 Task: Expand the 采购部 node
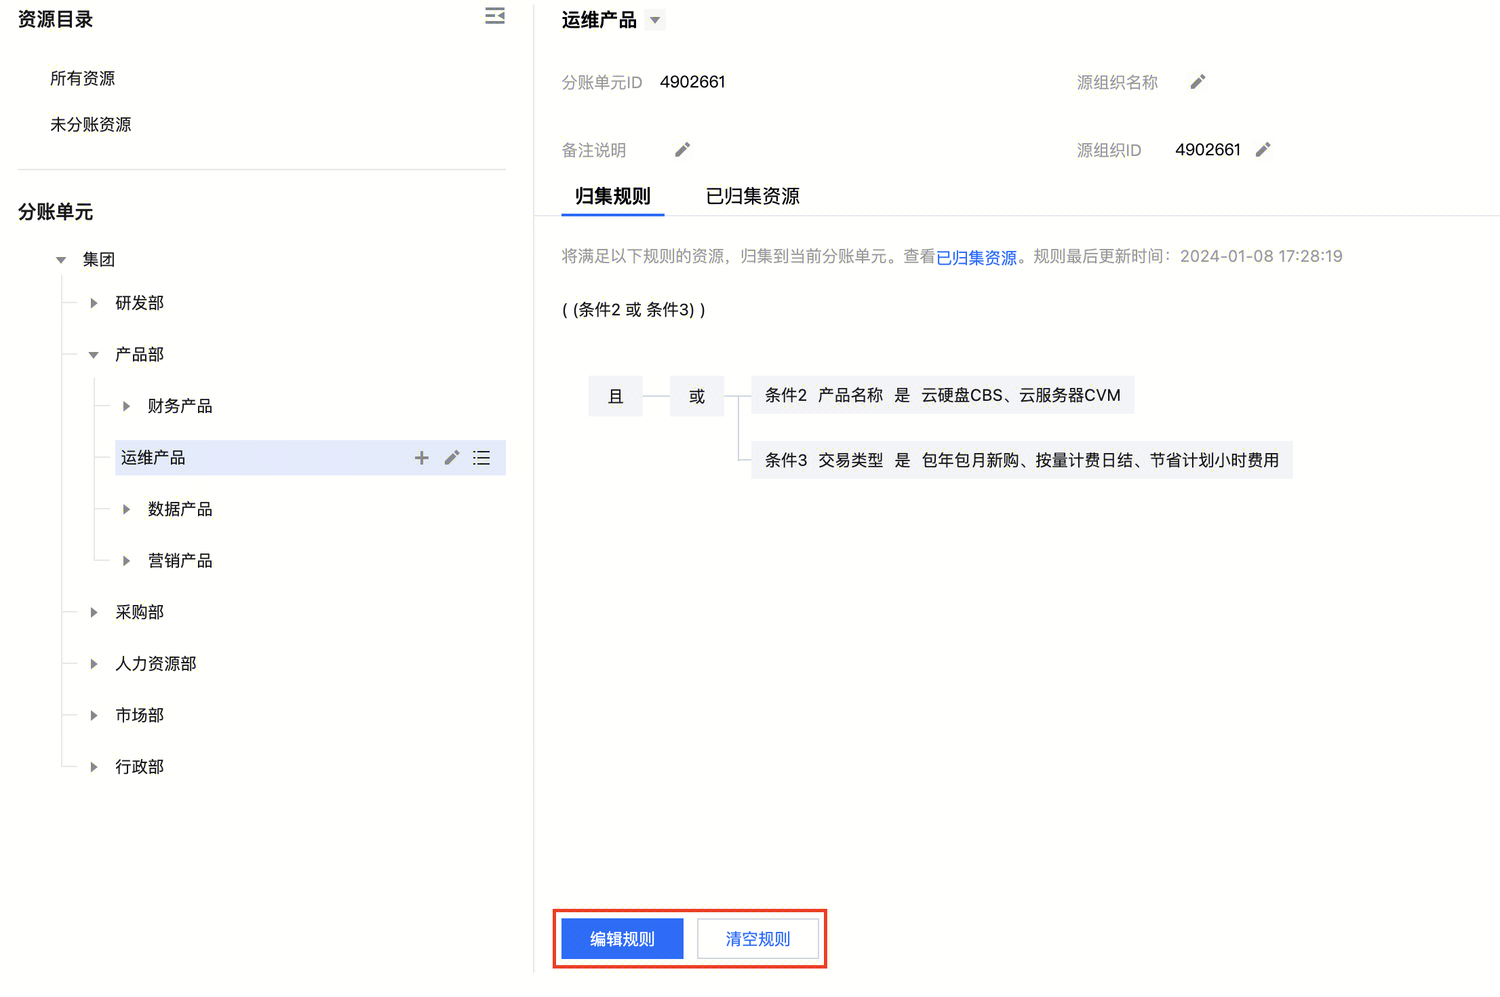pyautogui.click(x=94, y=612)
